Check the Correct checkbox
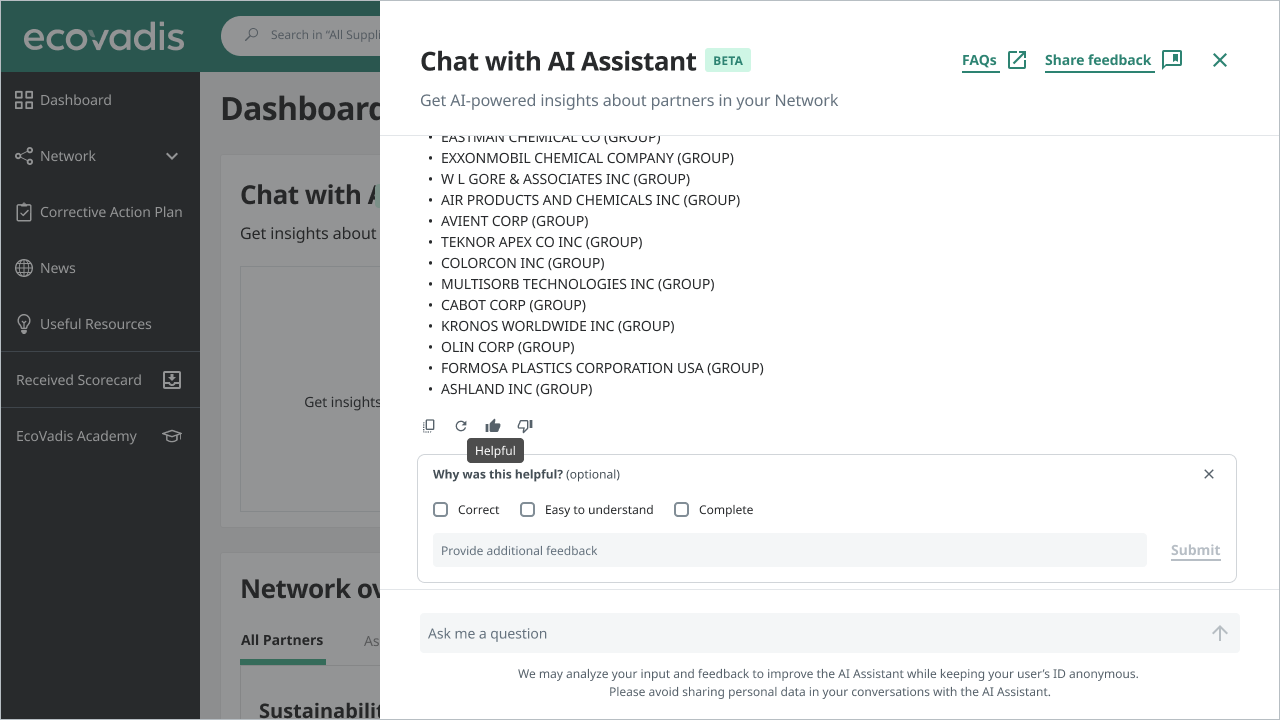The image size is (1280, 720). [x=441, y=510]
